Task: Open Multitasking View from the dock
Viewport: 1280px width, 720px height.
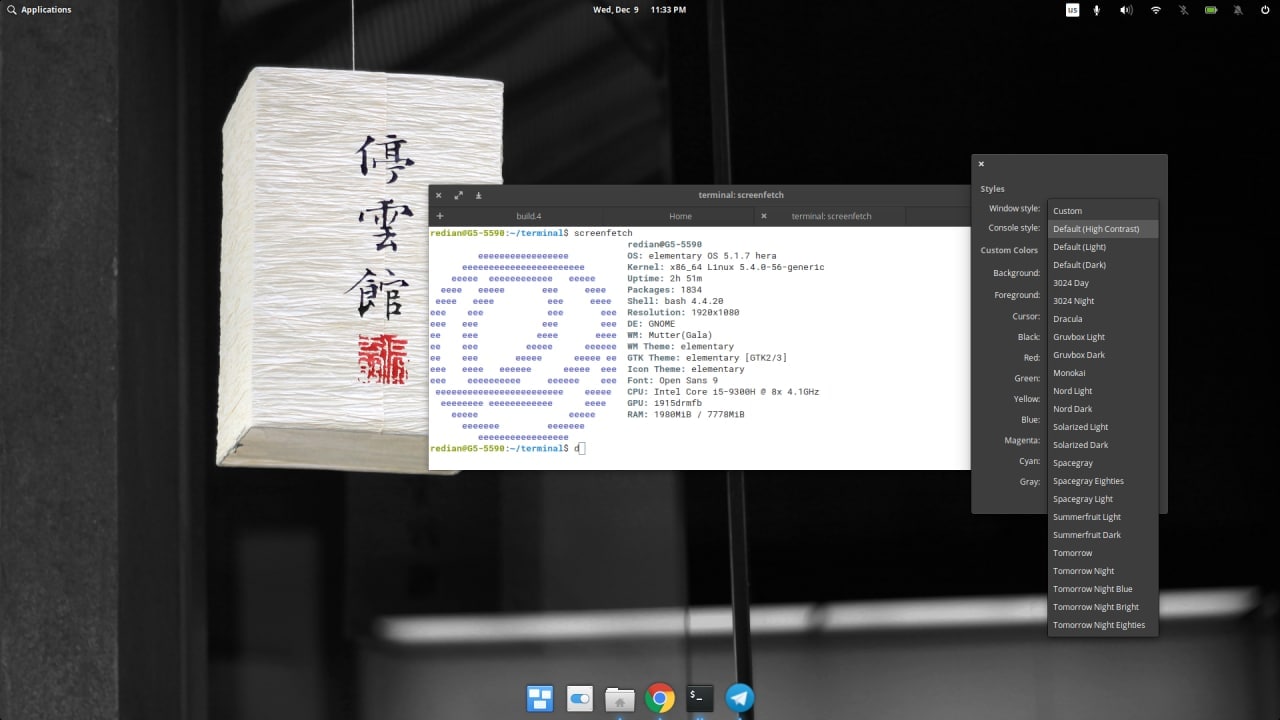Action: tap(540, 698)
